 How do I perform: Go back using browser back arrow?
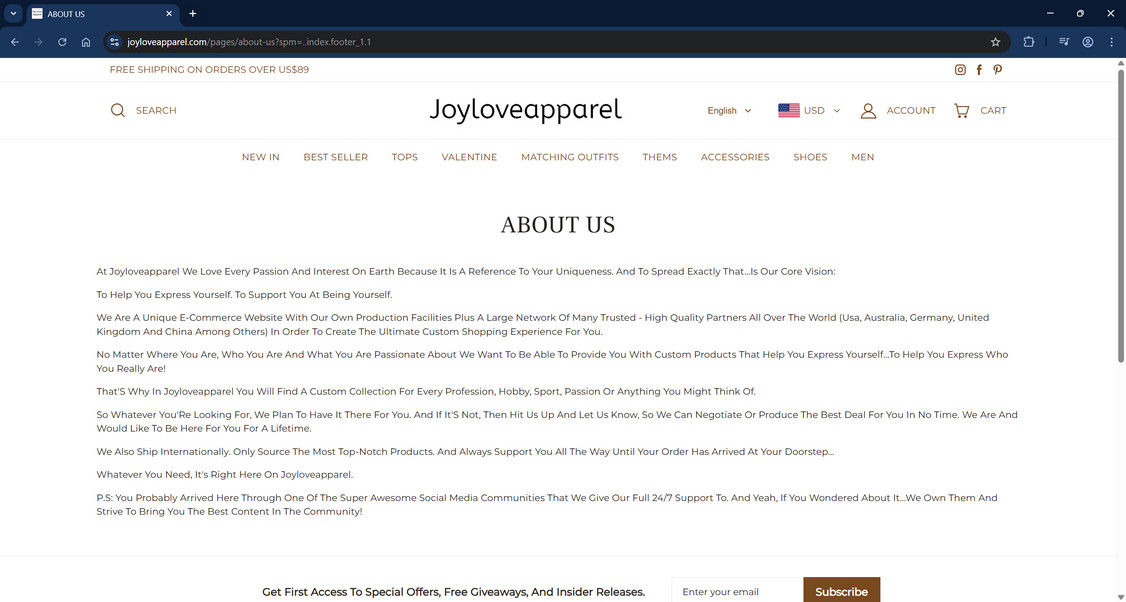click(15, 42)
